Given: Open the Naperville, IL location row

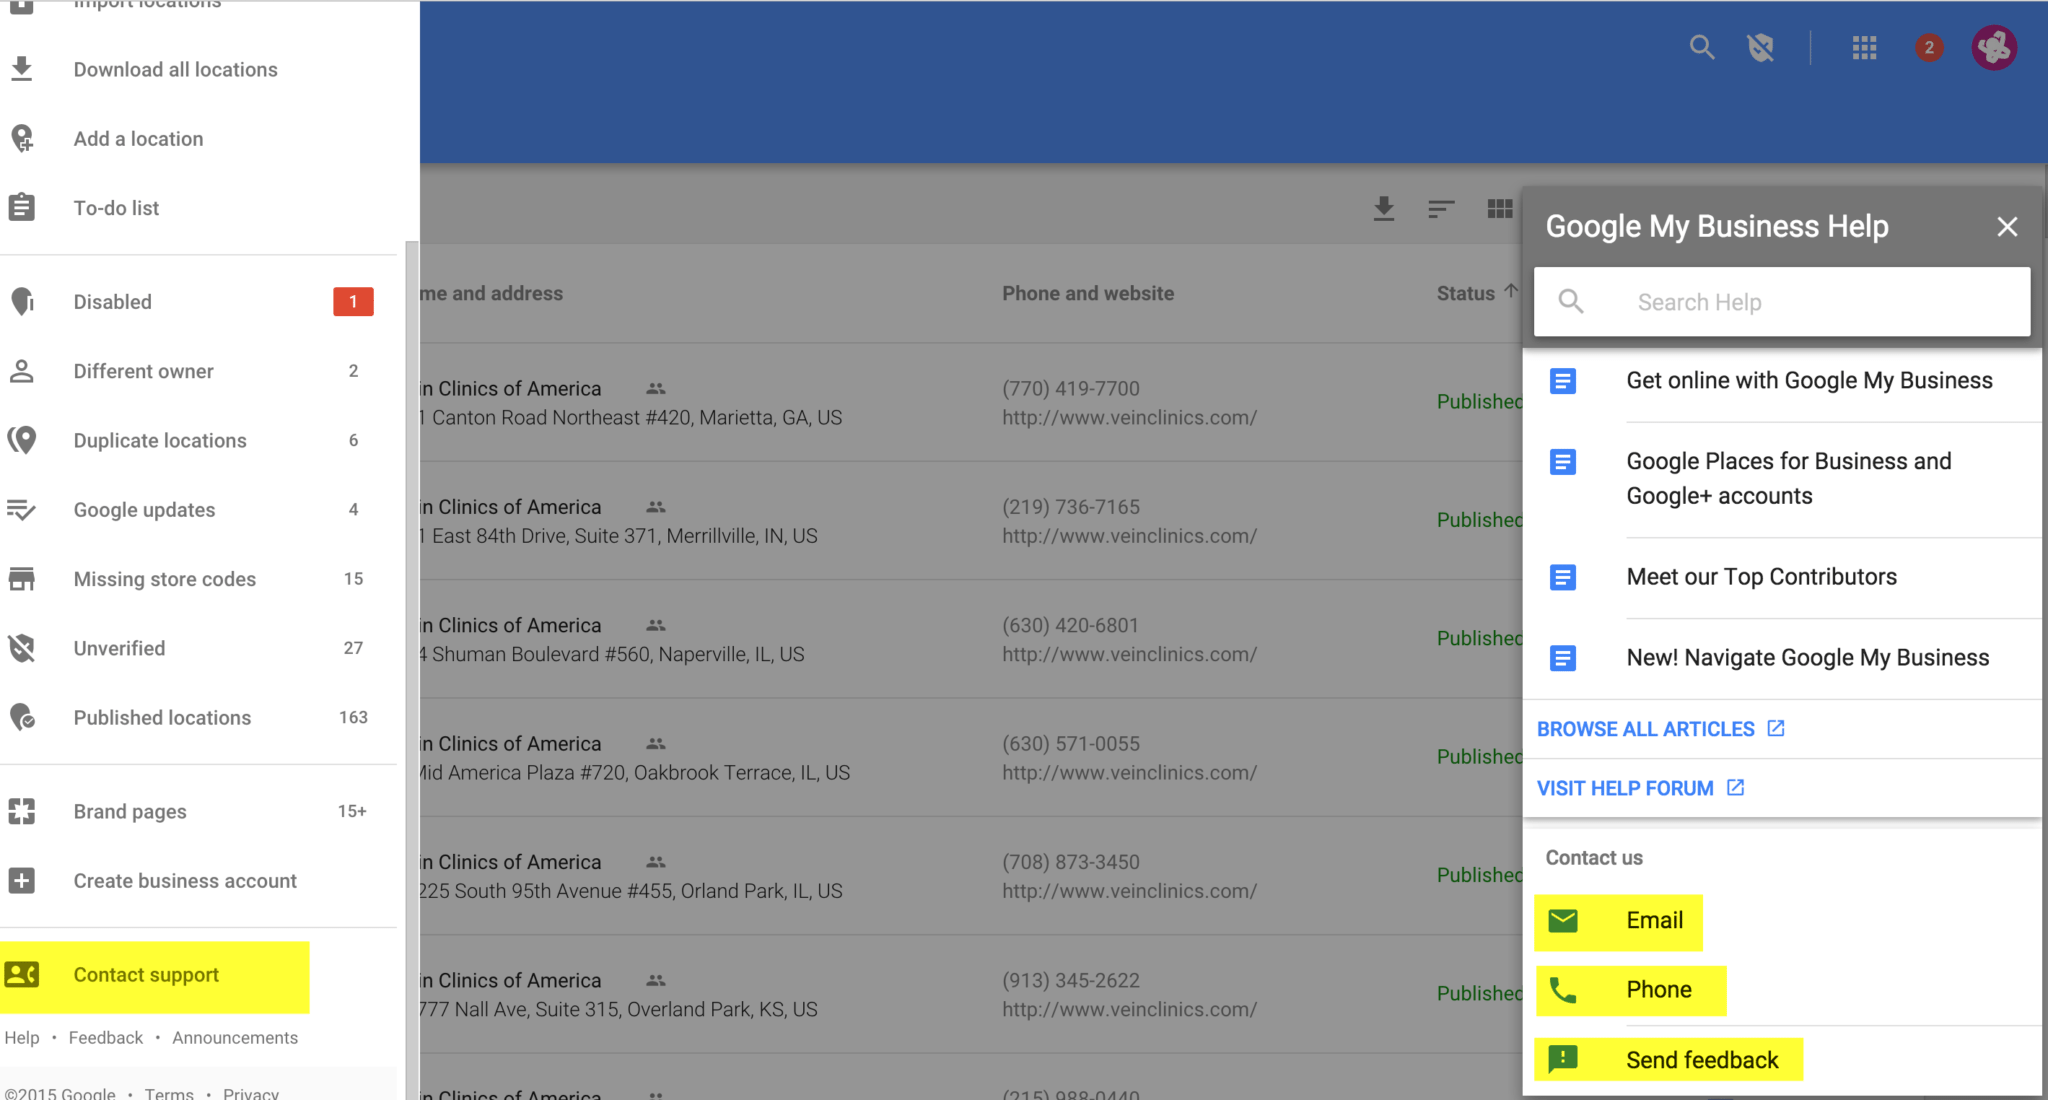Looking at the screenshot, I should (x=970, y=639).
